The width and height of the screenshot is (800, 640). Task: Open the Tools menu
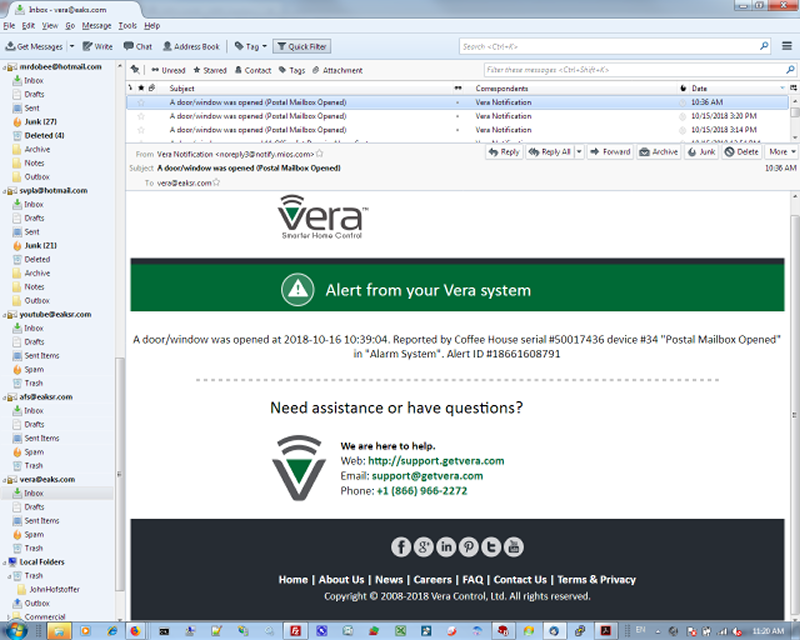127,25
